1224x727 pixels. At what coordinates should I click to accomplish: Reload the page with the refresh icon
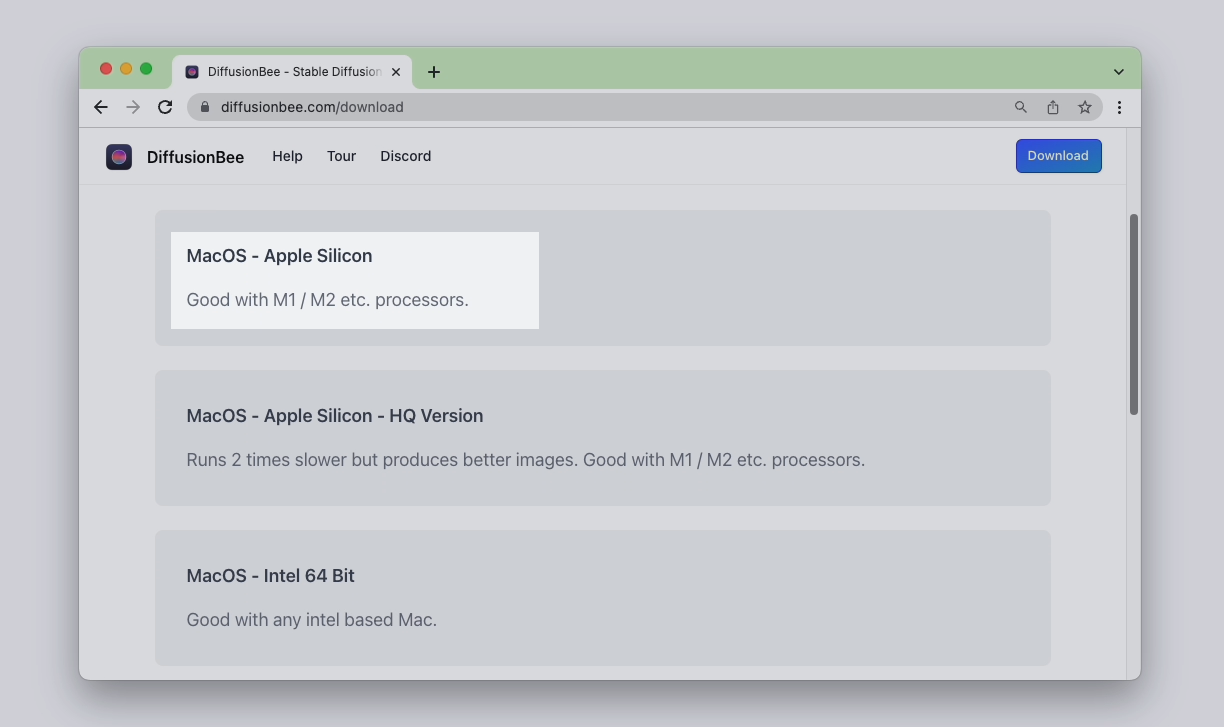tap(165, 107)
